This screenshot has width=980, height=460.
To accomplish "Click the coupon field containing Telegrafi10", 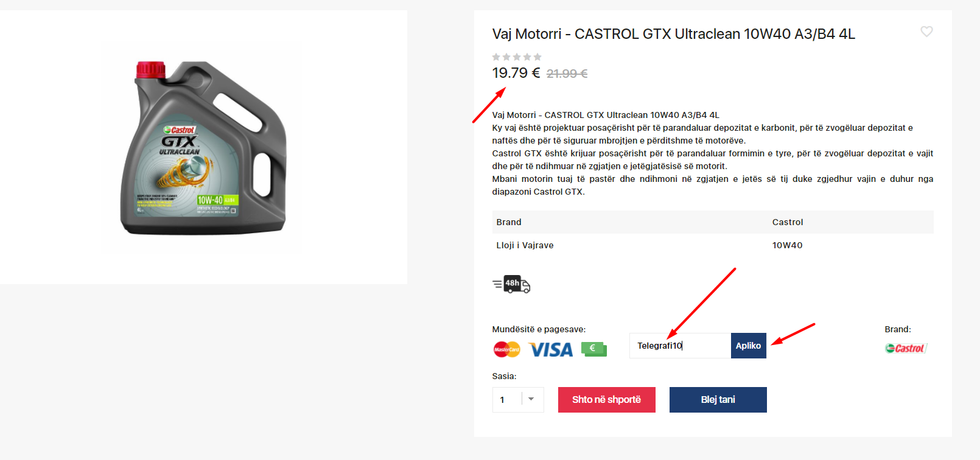I will tap(680, 346).
